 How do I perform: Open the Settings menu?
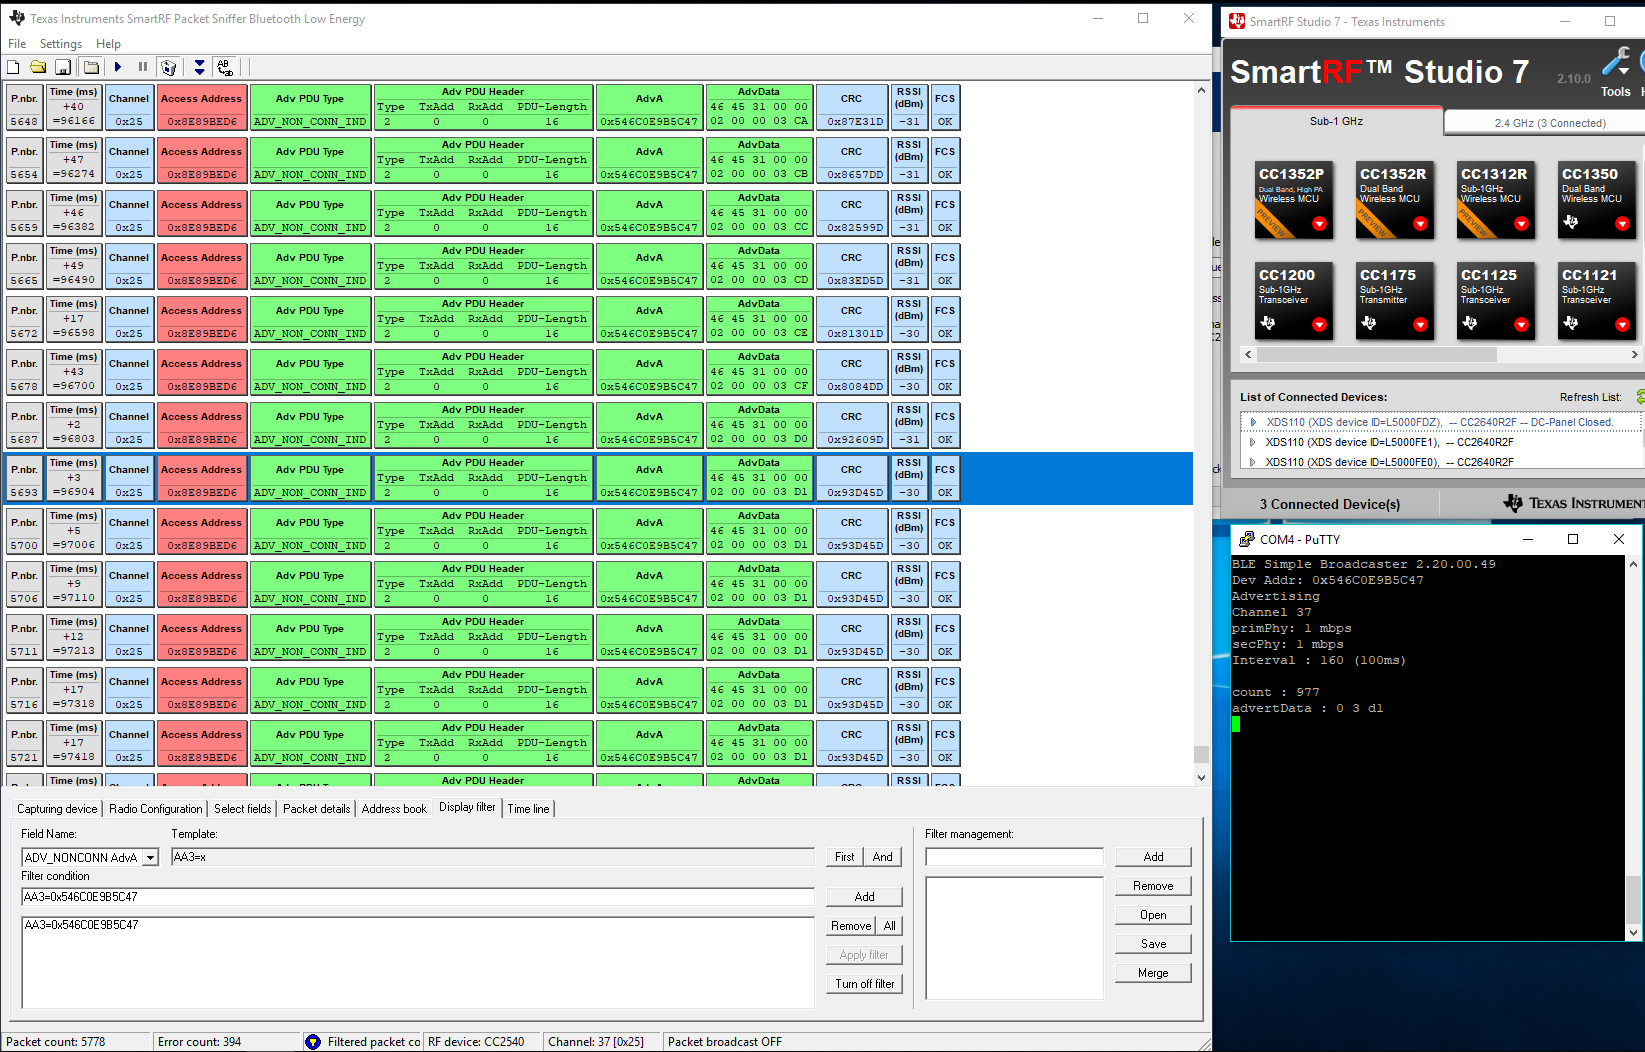click(61, 44)
